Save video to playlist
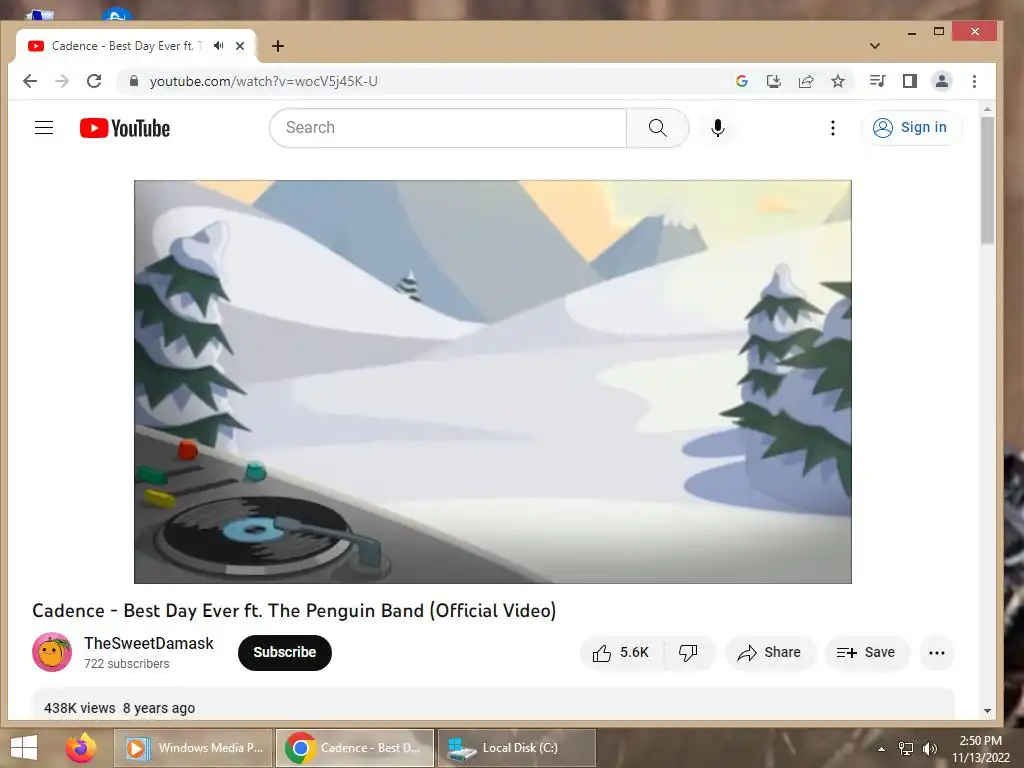1024x768 pixels. click(866, 652)
